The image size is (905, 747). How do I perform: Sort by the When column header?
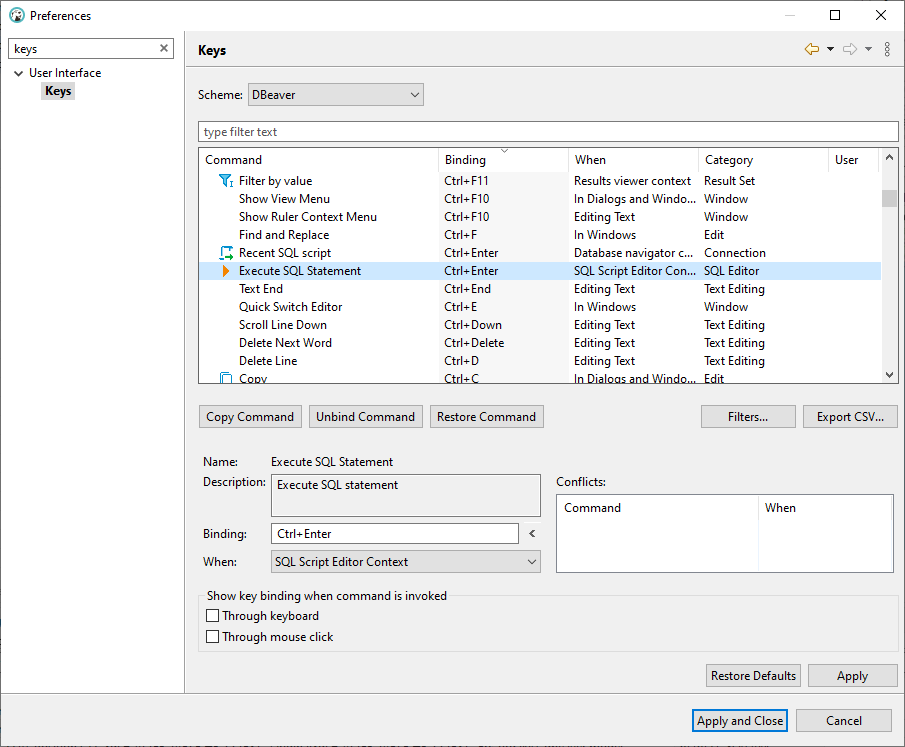tap(634, 160)
